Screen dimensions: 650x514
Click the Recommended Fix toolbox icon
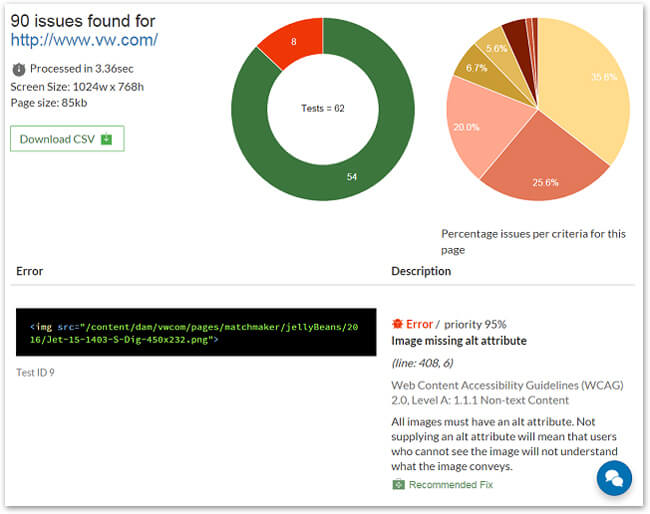coord(398,484)
